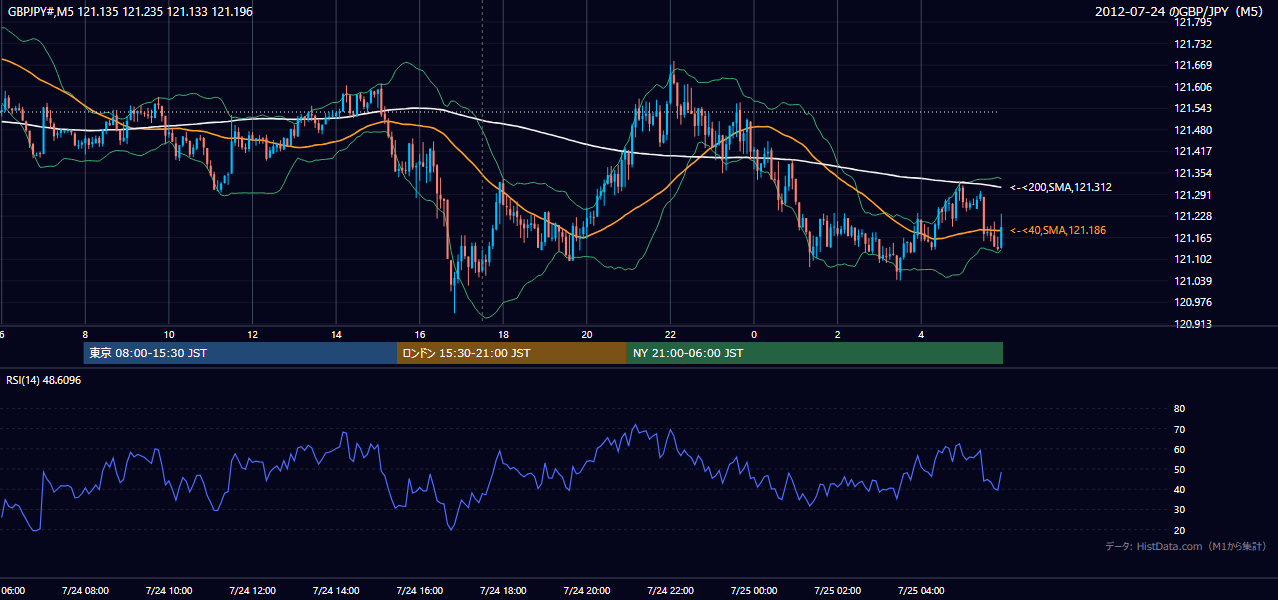Viewport: 1278px width, 600px height.
Task: Click price axis value 121.669
Action: (x=1192, y=66)
